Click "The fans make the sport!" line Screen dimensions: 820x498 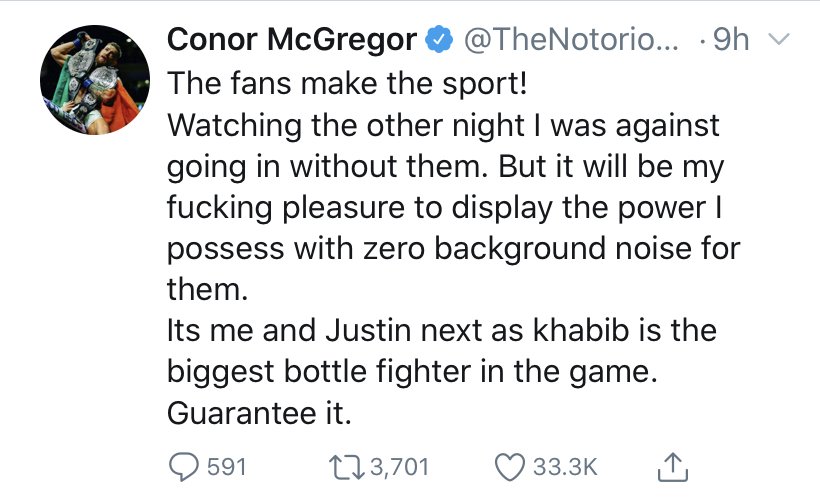coord(346,84)
